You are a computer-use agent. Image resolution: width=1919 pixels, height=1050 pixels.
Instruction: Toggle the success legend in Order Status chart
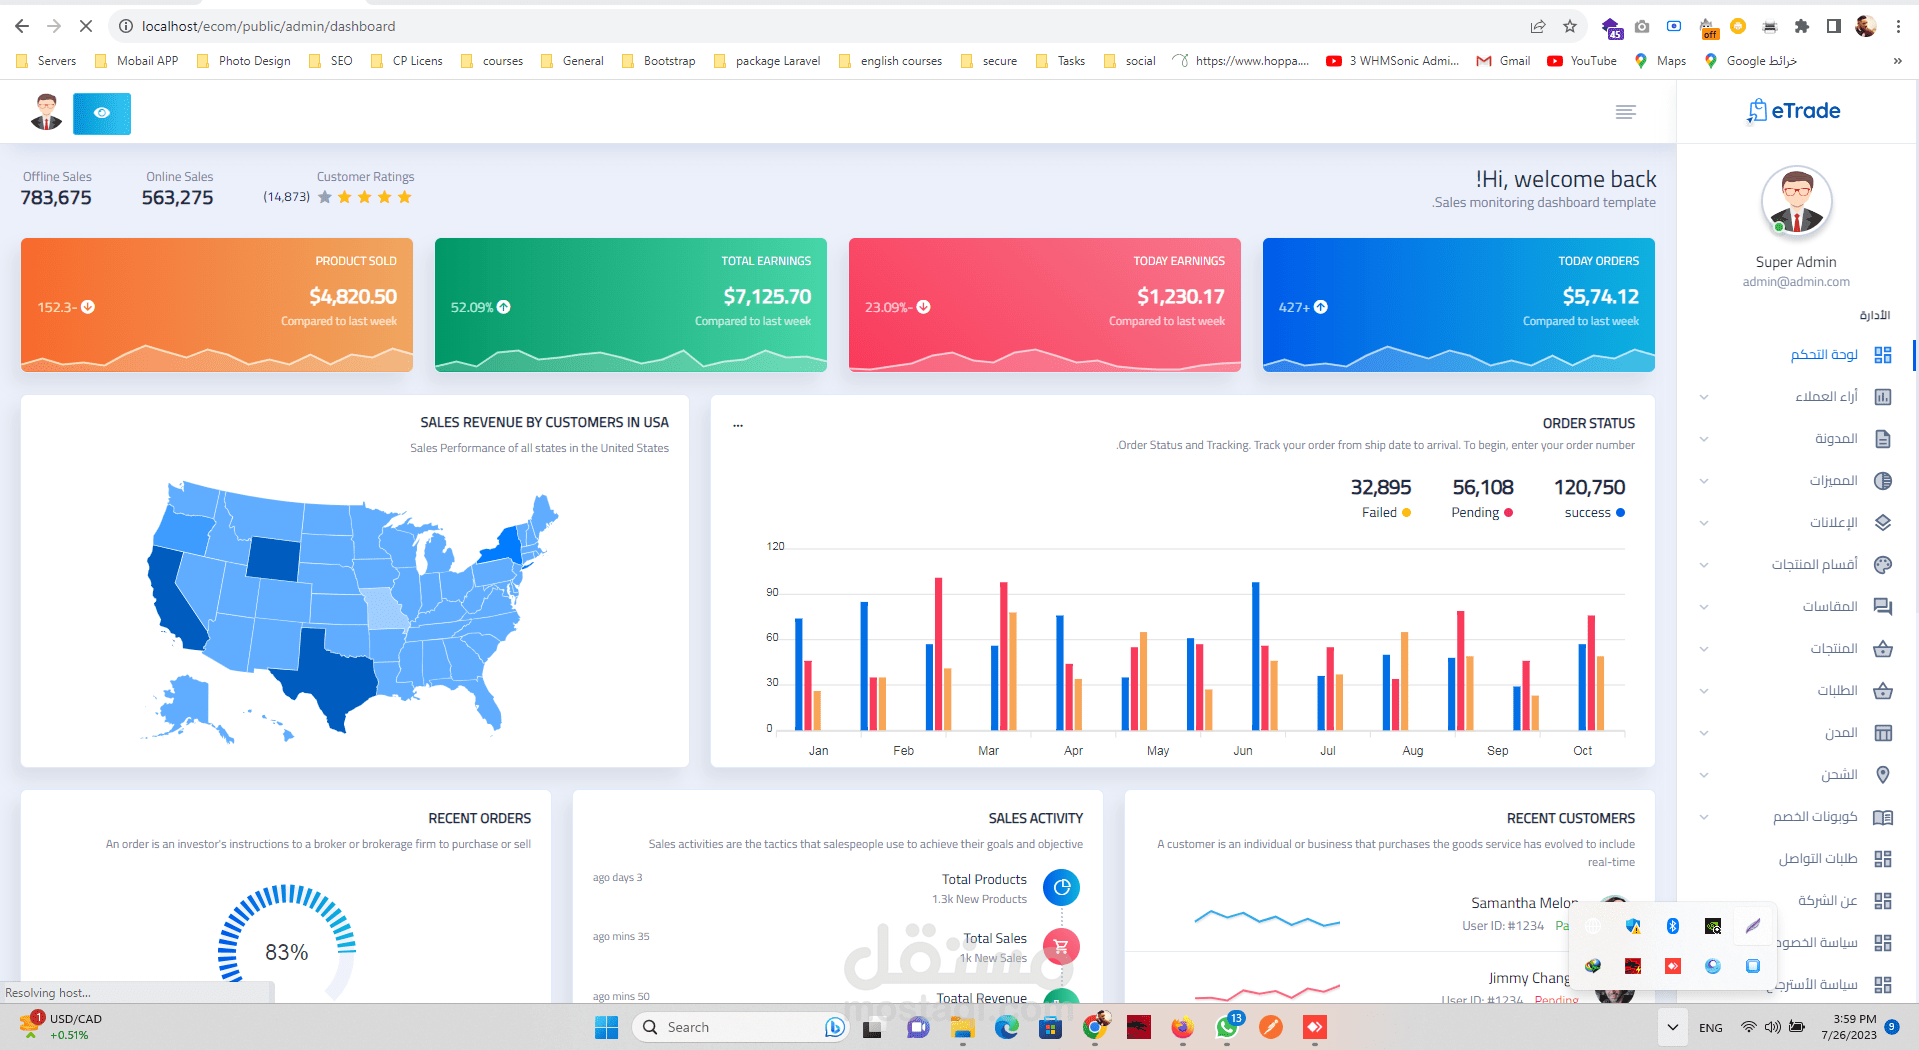tap(1595, 513)
